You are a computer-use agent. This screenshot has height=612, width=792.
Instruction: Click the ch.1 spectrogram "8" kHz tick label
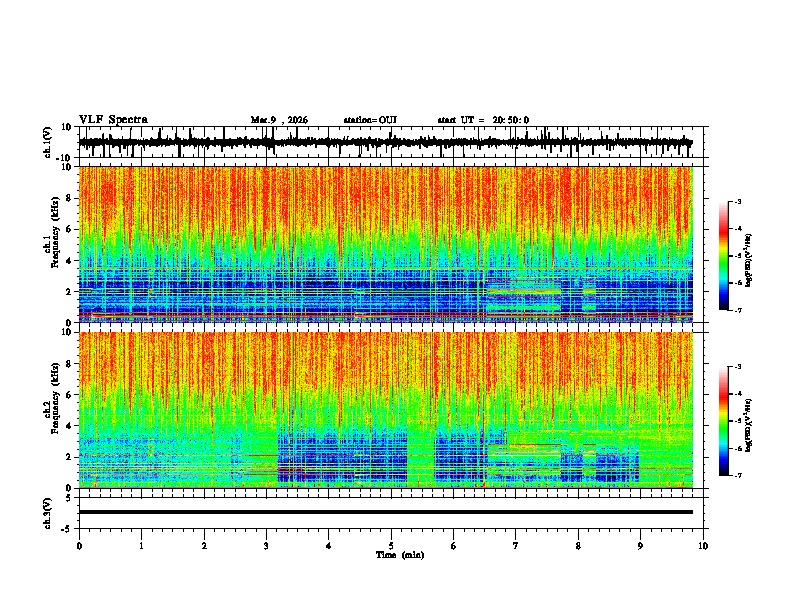pyautogui.click(x=69, y=198)
